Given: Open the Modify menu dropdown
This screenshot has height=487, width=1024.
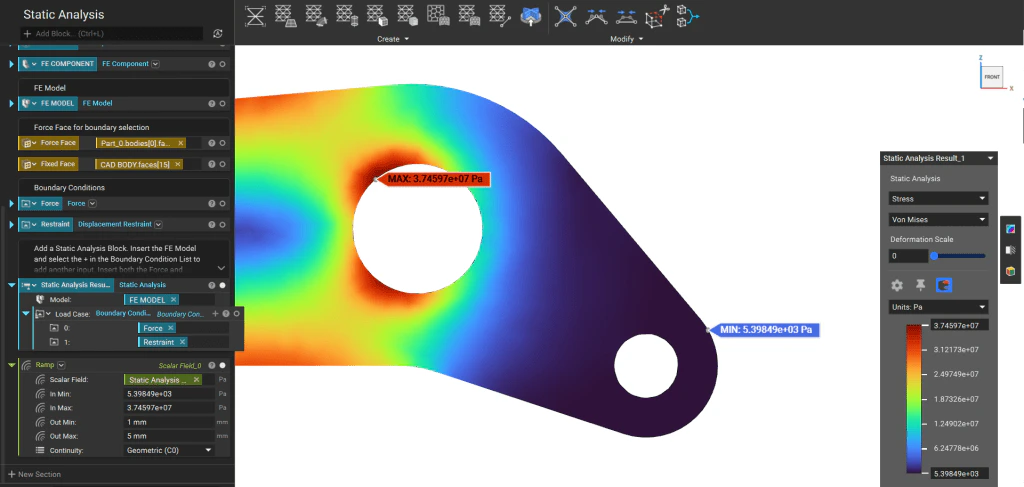Looking at the screenshot, I should pos(626,39).
